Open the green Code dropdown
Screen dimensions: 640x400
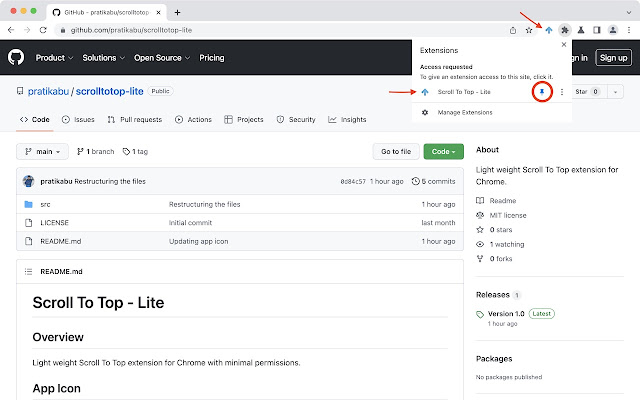[x=443, y=151]
